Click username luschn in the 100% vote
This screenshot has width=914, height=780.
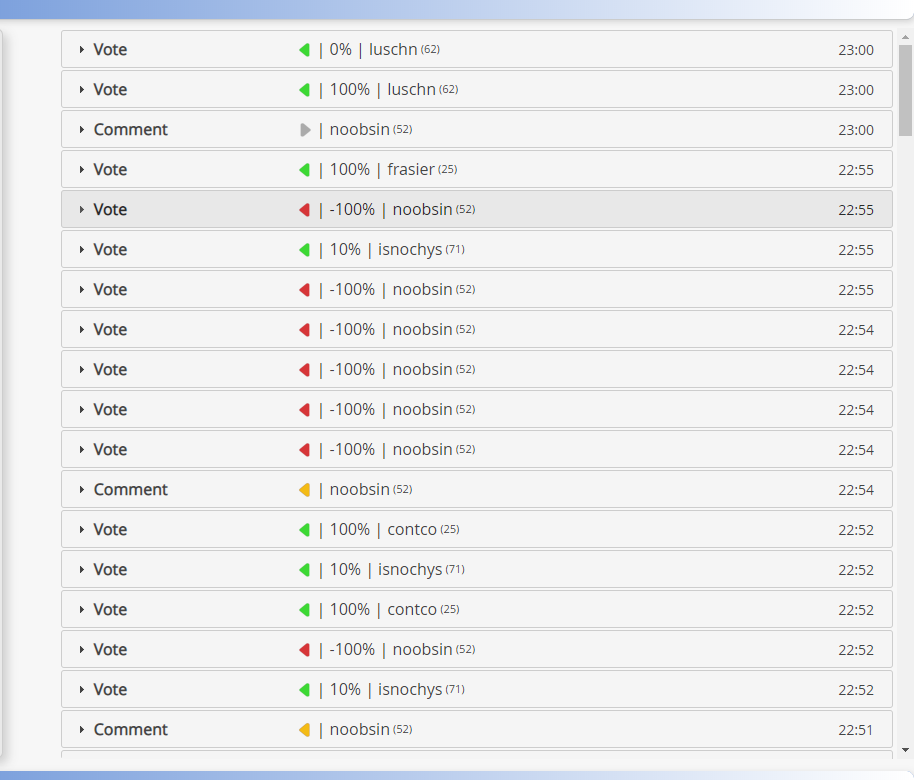(412, 90)
